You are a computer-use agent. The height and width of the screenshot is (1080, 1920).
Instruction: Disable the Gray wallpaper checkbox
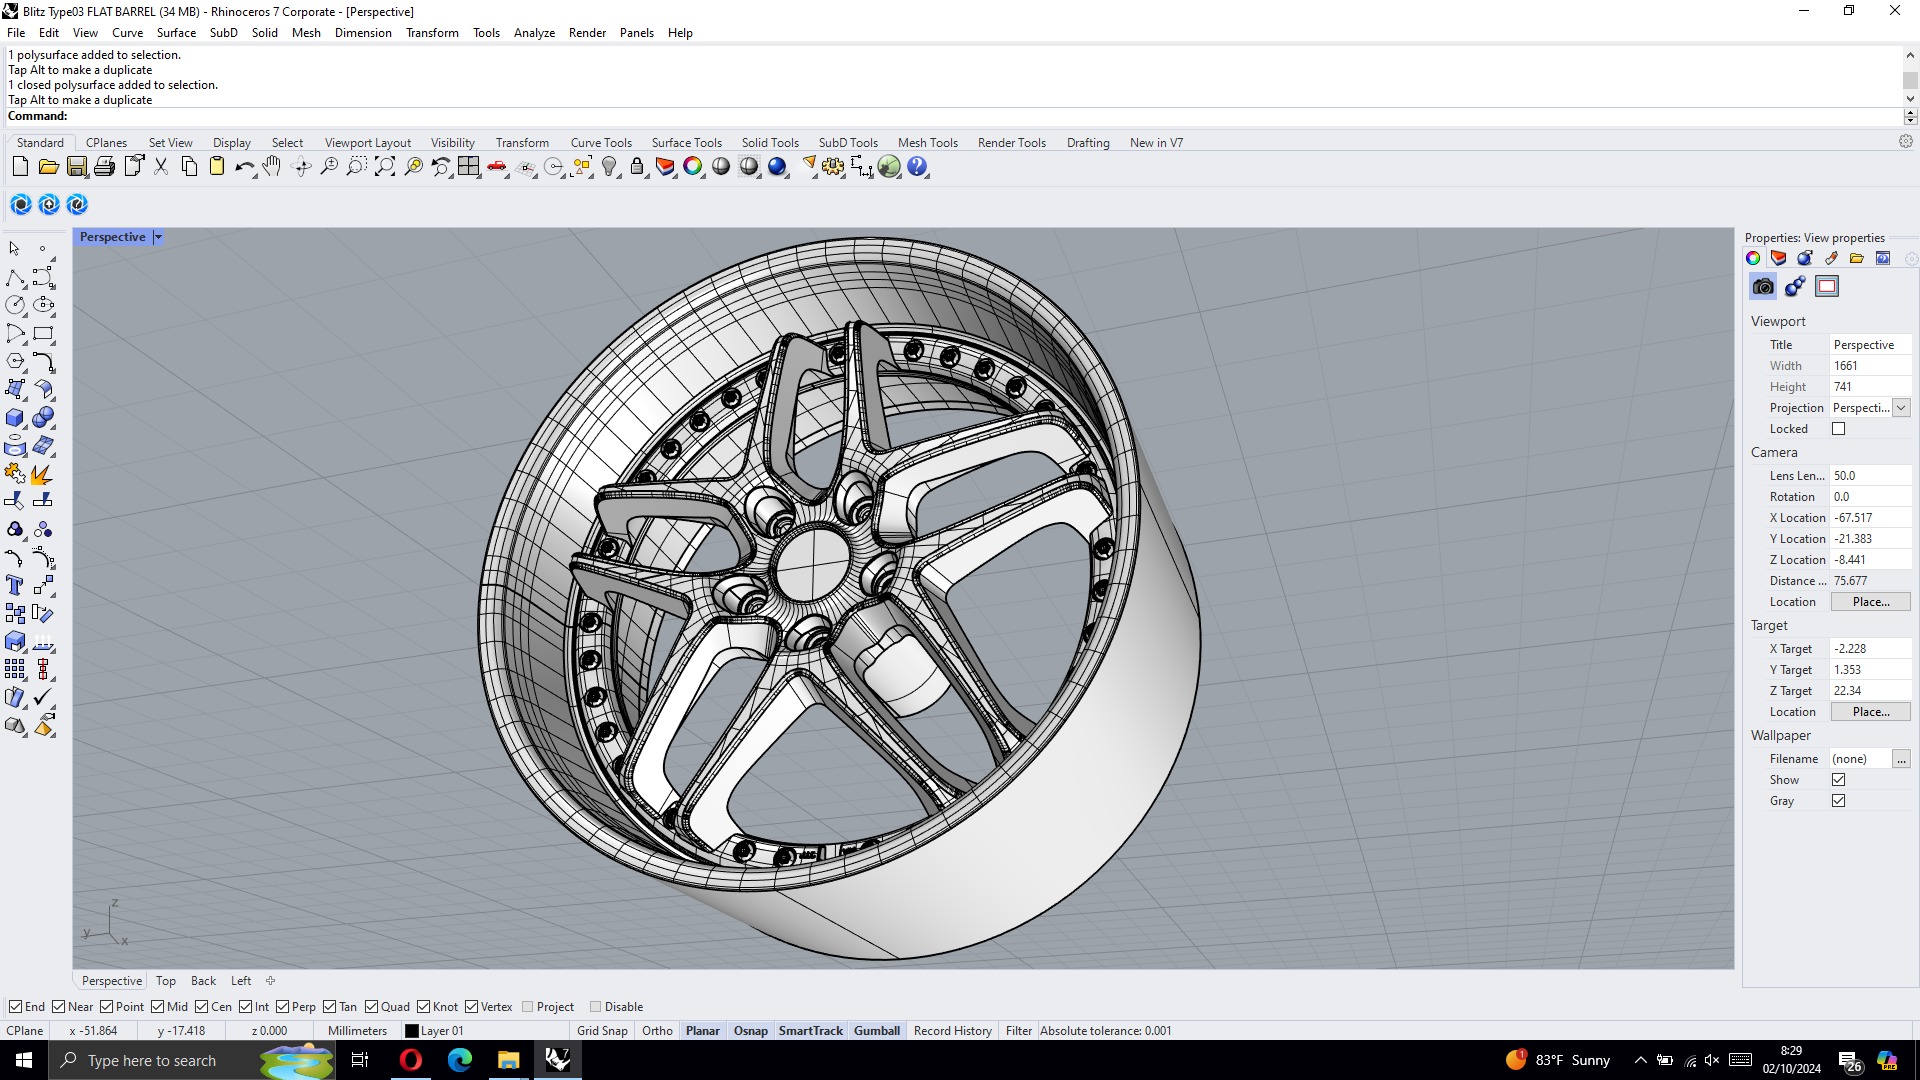[1838, 801]
